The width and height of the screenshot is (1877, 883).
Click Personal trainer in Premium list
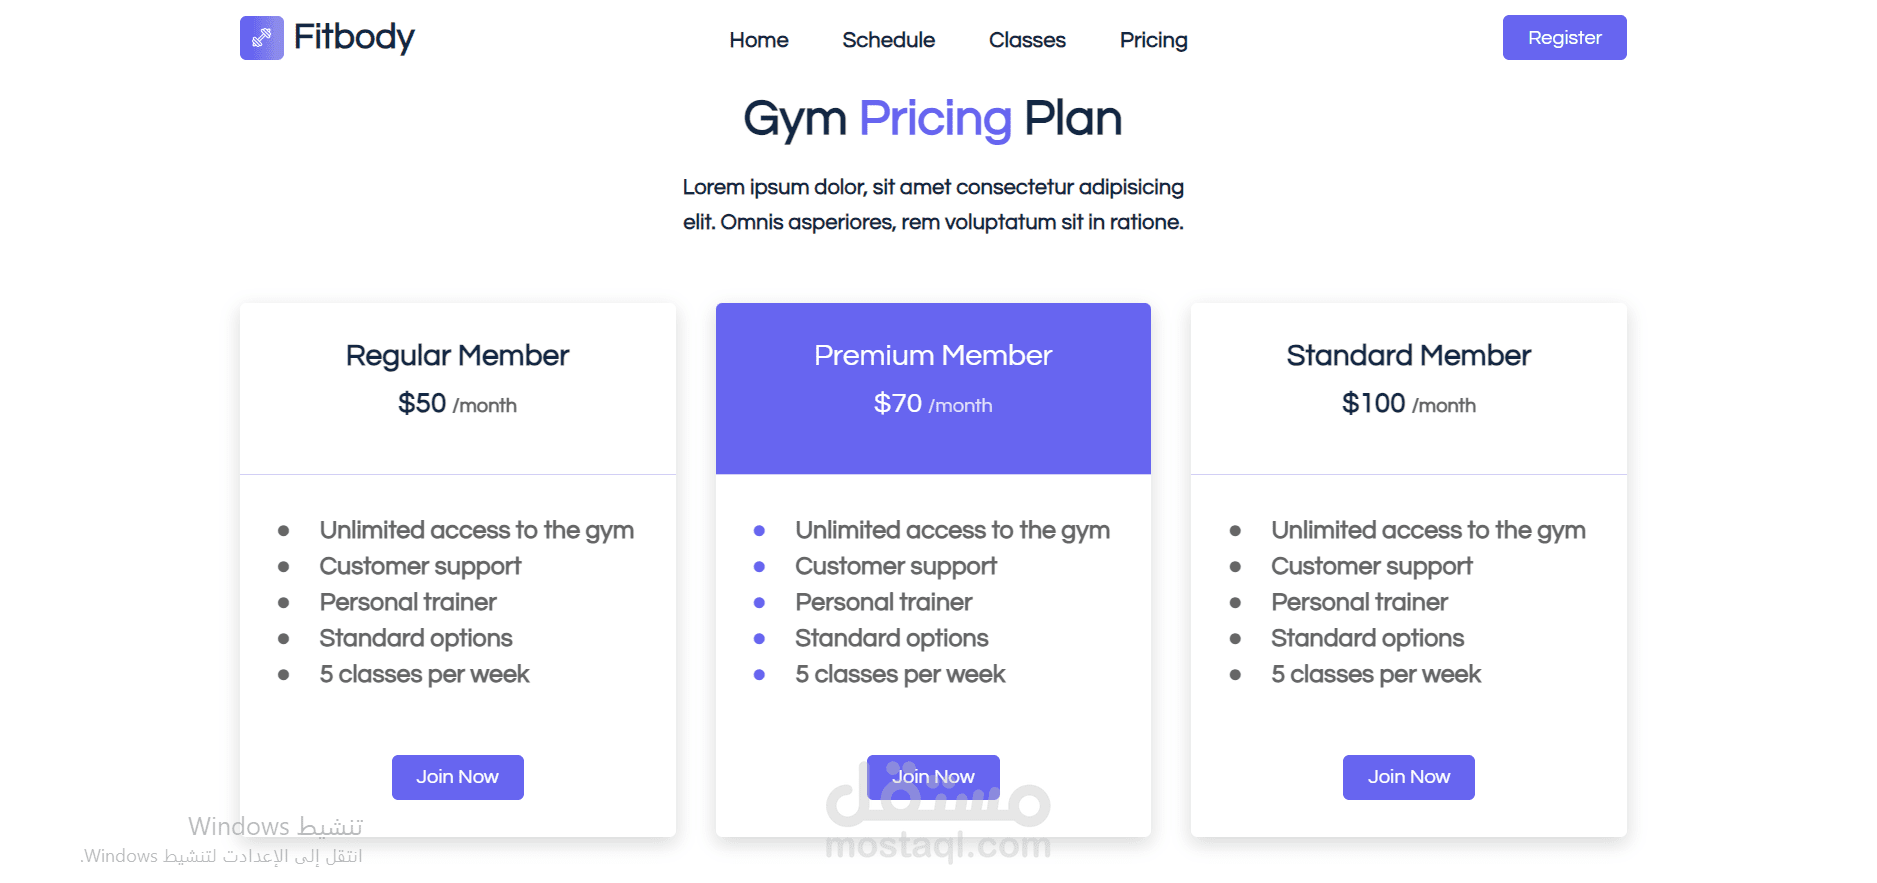[x=883, y=602]
